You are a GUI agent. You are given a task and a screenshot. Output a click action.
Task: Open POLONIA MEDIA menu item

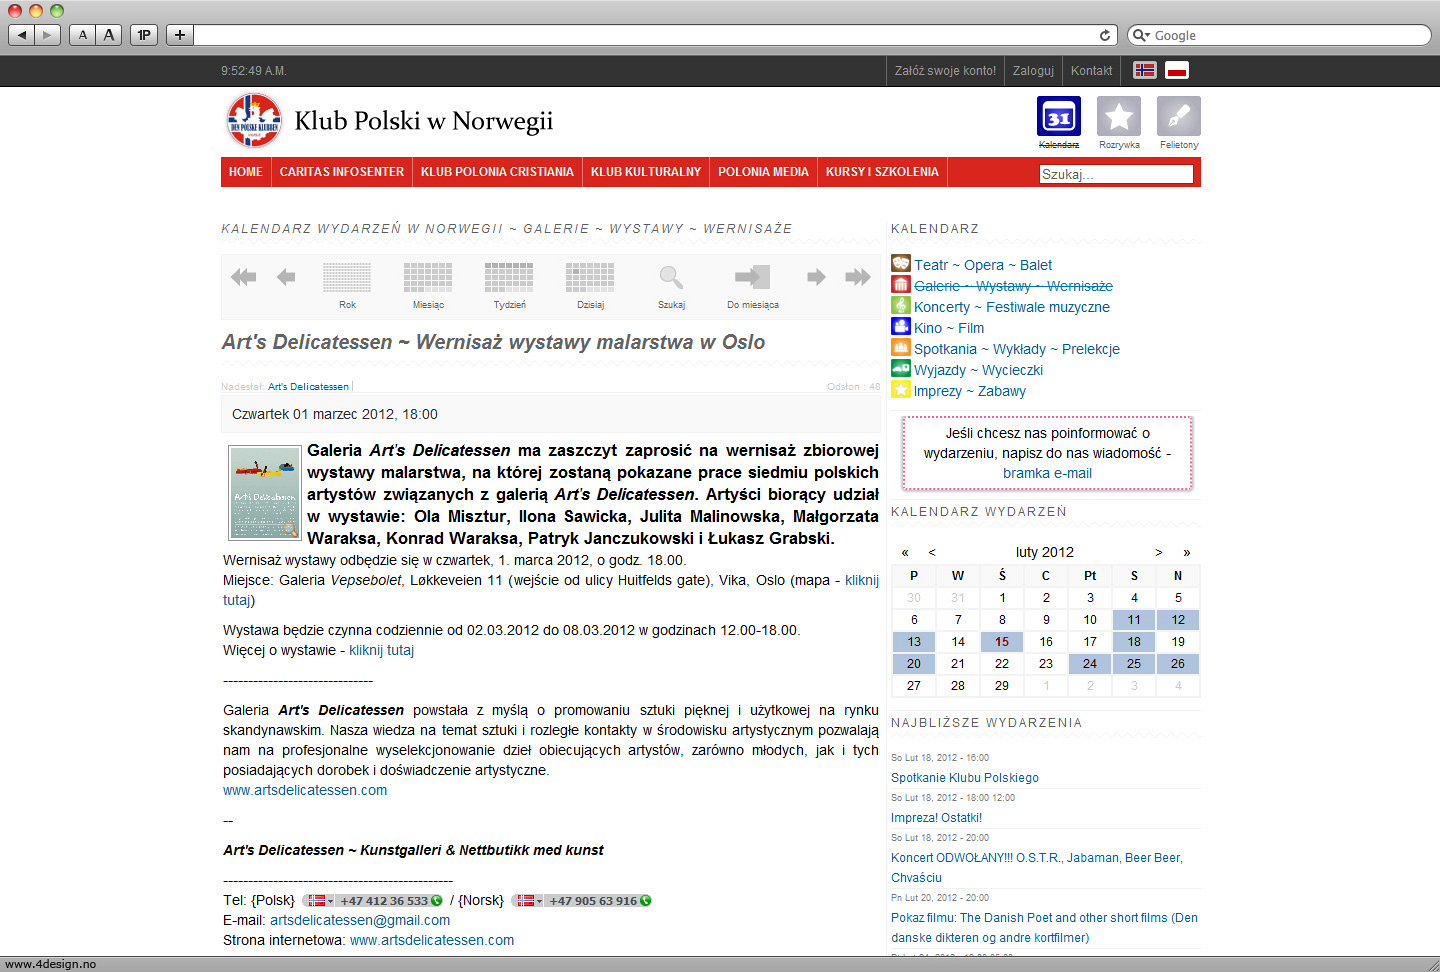(x=763, y=172)
